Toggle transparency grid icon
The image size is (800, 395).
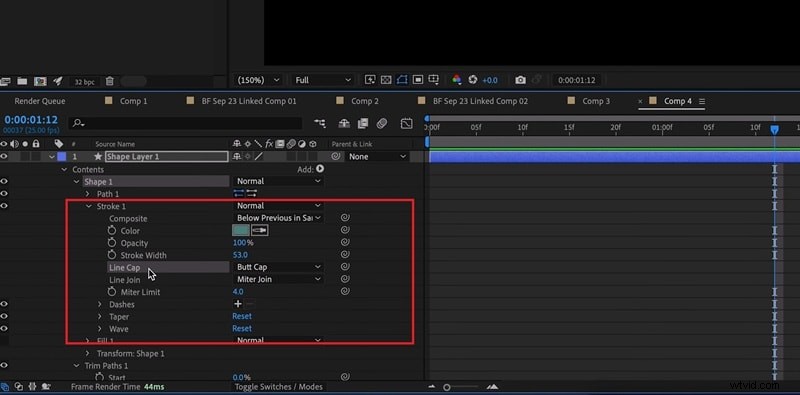386,80
